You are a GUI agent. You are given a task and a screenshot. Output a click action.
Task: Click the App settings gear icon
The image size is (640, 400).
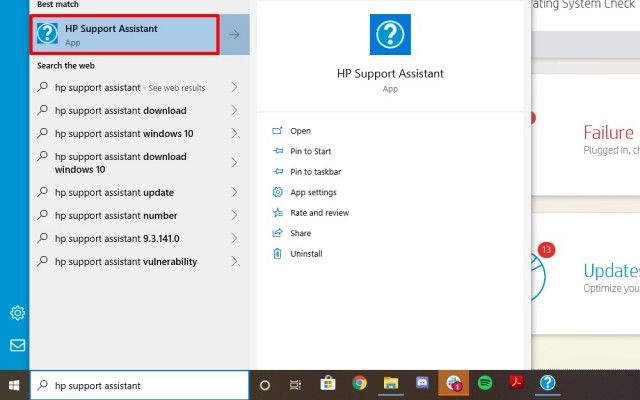tap(278, 192)
